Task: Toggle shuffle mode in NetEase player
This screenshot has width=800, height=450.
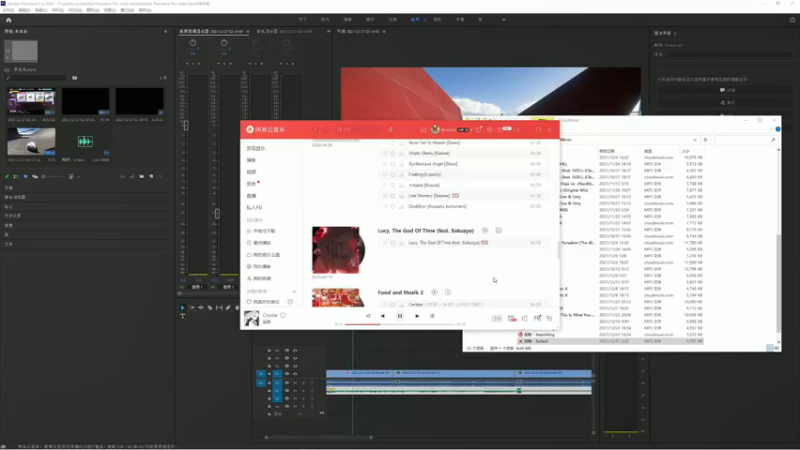Action: [368, 316]
